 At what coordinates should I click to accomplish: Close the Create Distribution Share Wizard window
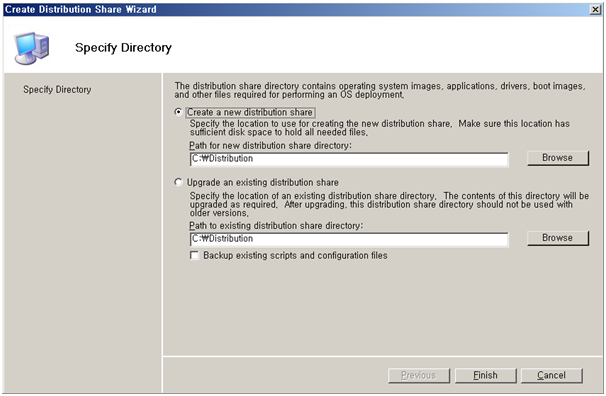click(595, 10)
